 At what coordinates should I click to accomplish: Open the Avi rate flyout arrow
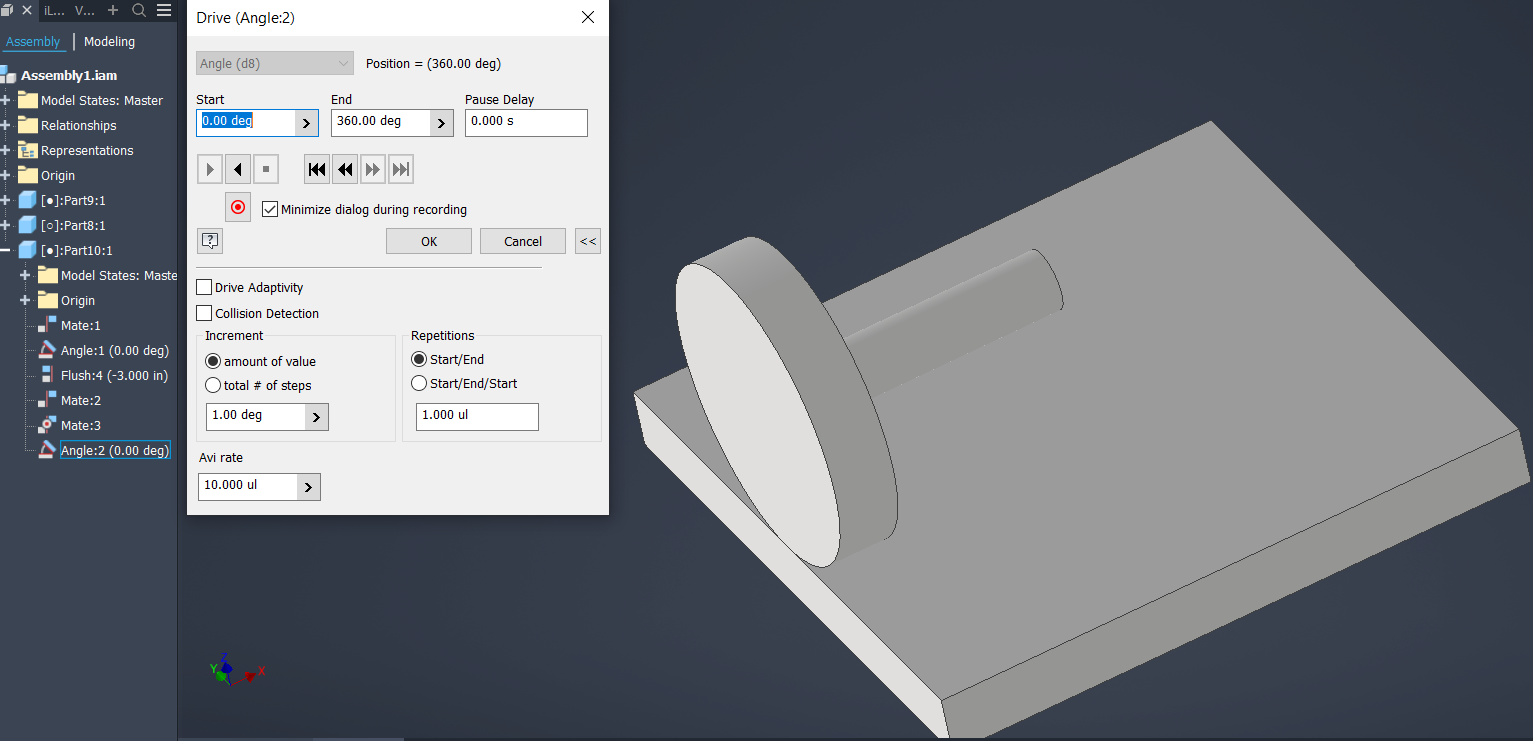(x=309, y=486)
